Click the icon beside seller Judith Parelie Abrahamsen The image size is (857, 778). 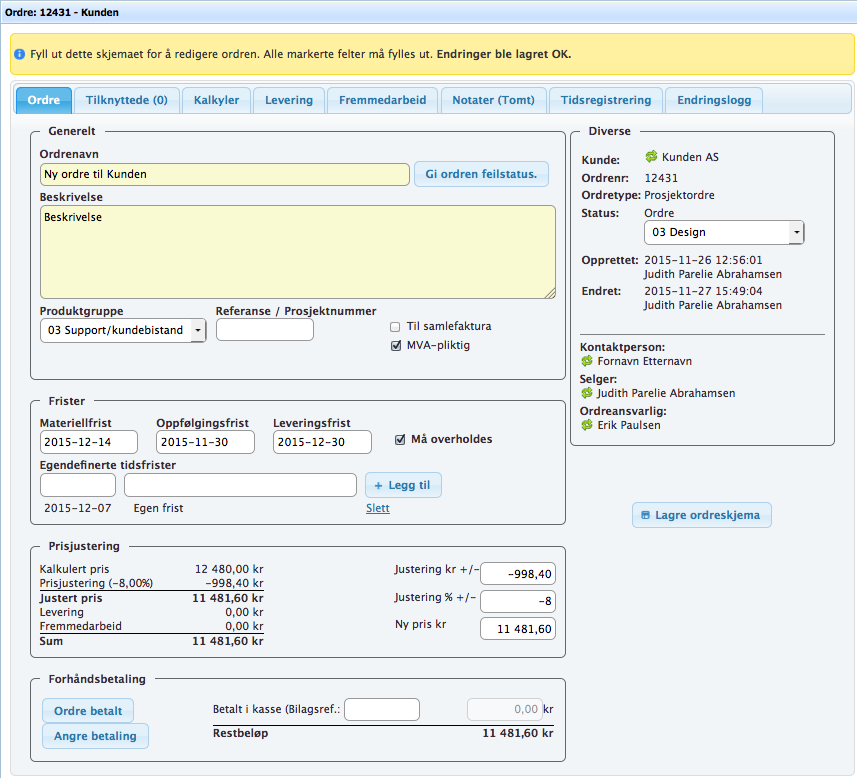point(587,393)
